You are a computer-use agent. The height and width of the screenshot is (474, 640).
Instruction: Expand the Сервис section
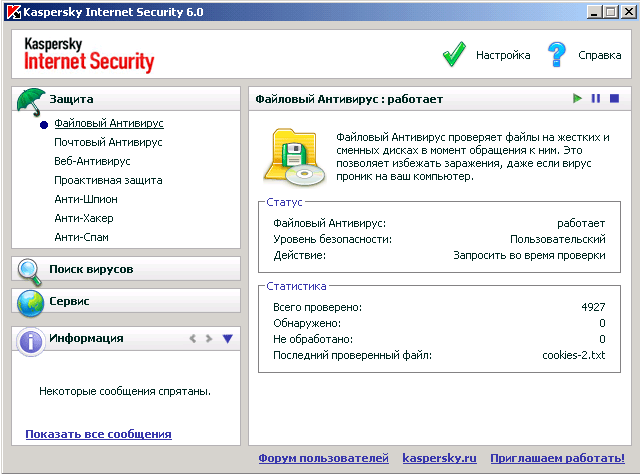click(x=69, y=301)
